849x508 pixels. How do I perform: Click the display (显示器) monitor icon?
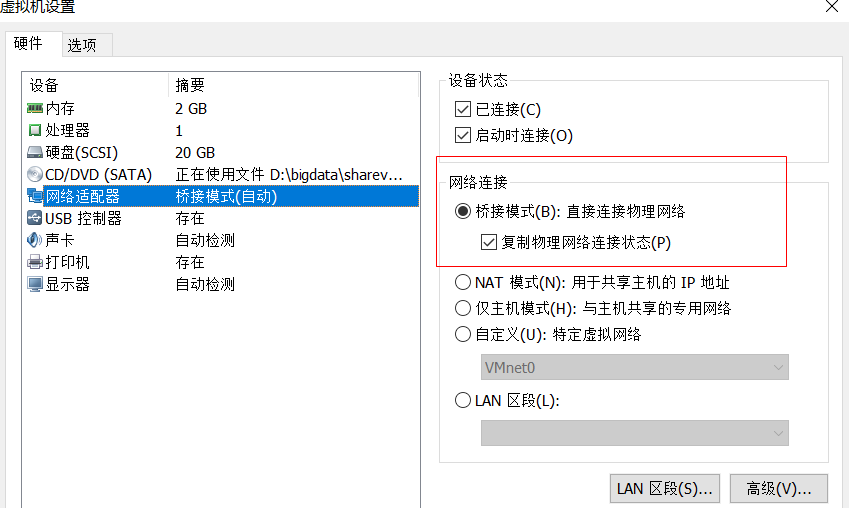coord(35,284)
